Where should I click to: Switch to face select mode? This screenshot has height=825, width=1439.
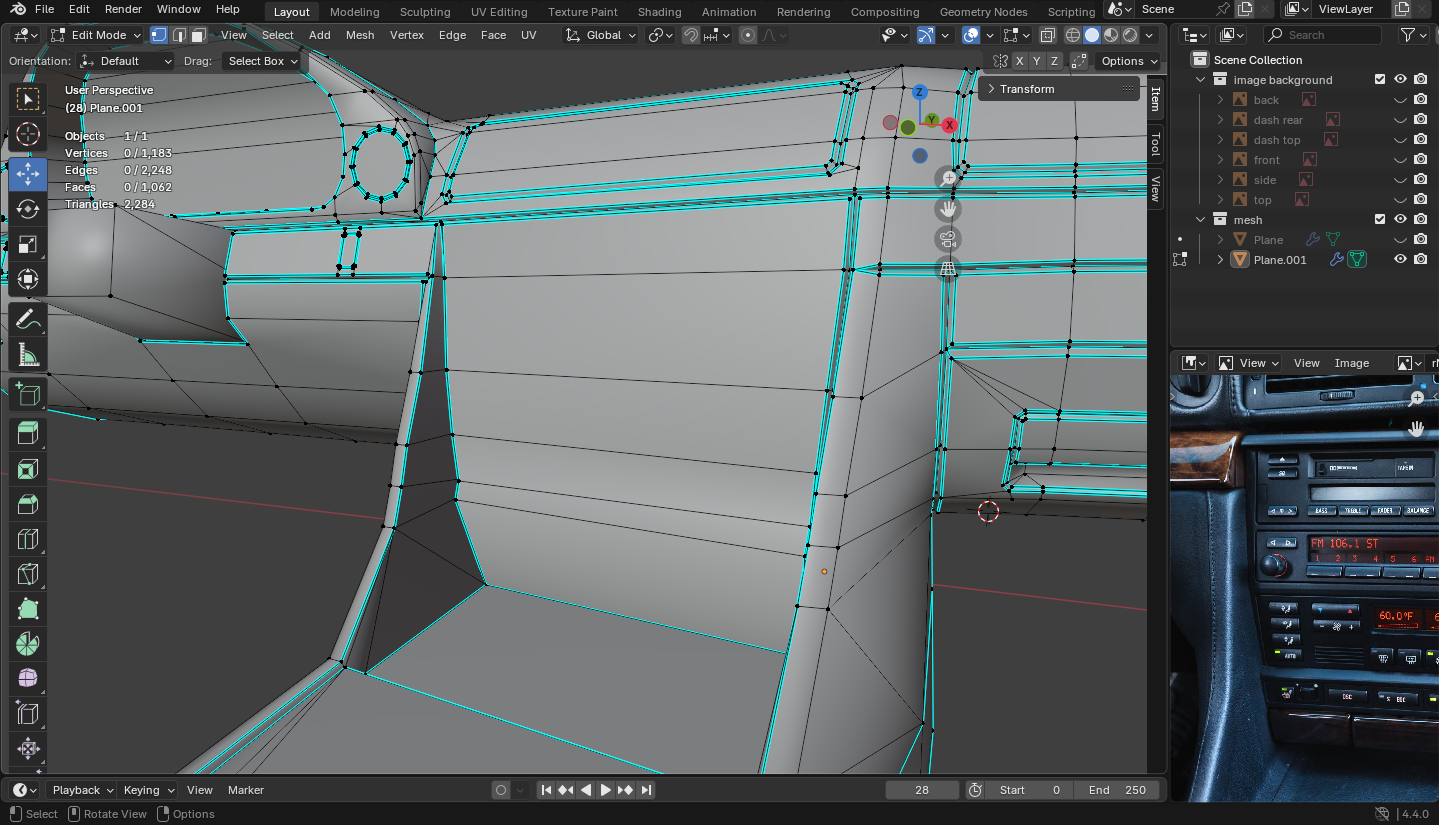point(199,35)
